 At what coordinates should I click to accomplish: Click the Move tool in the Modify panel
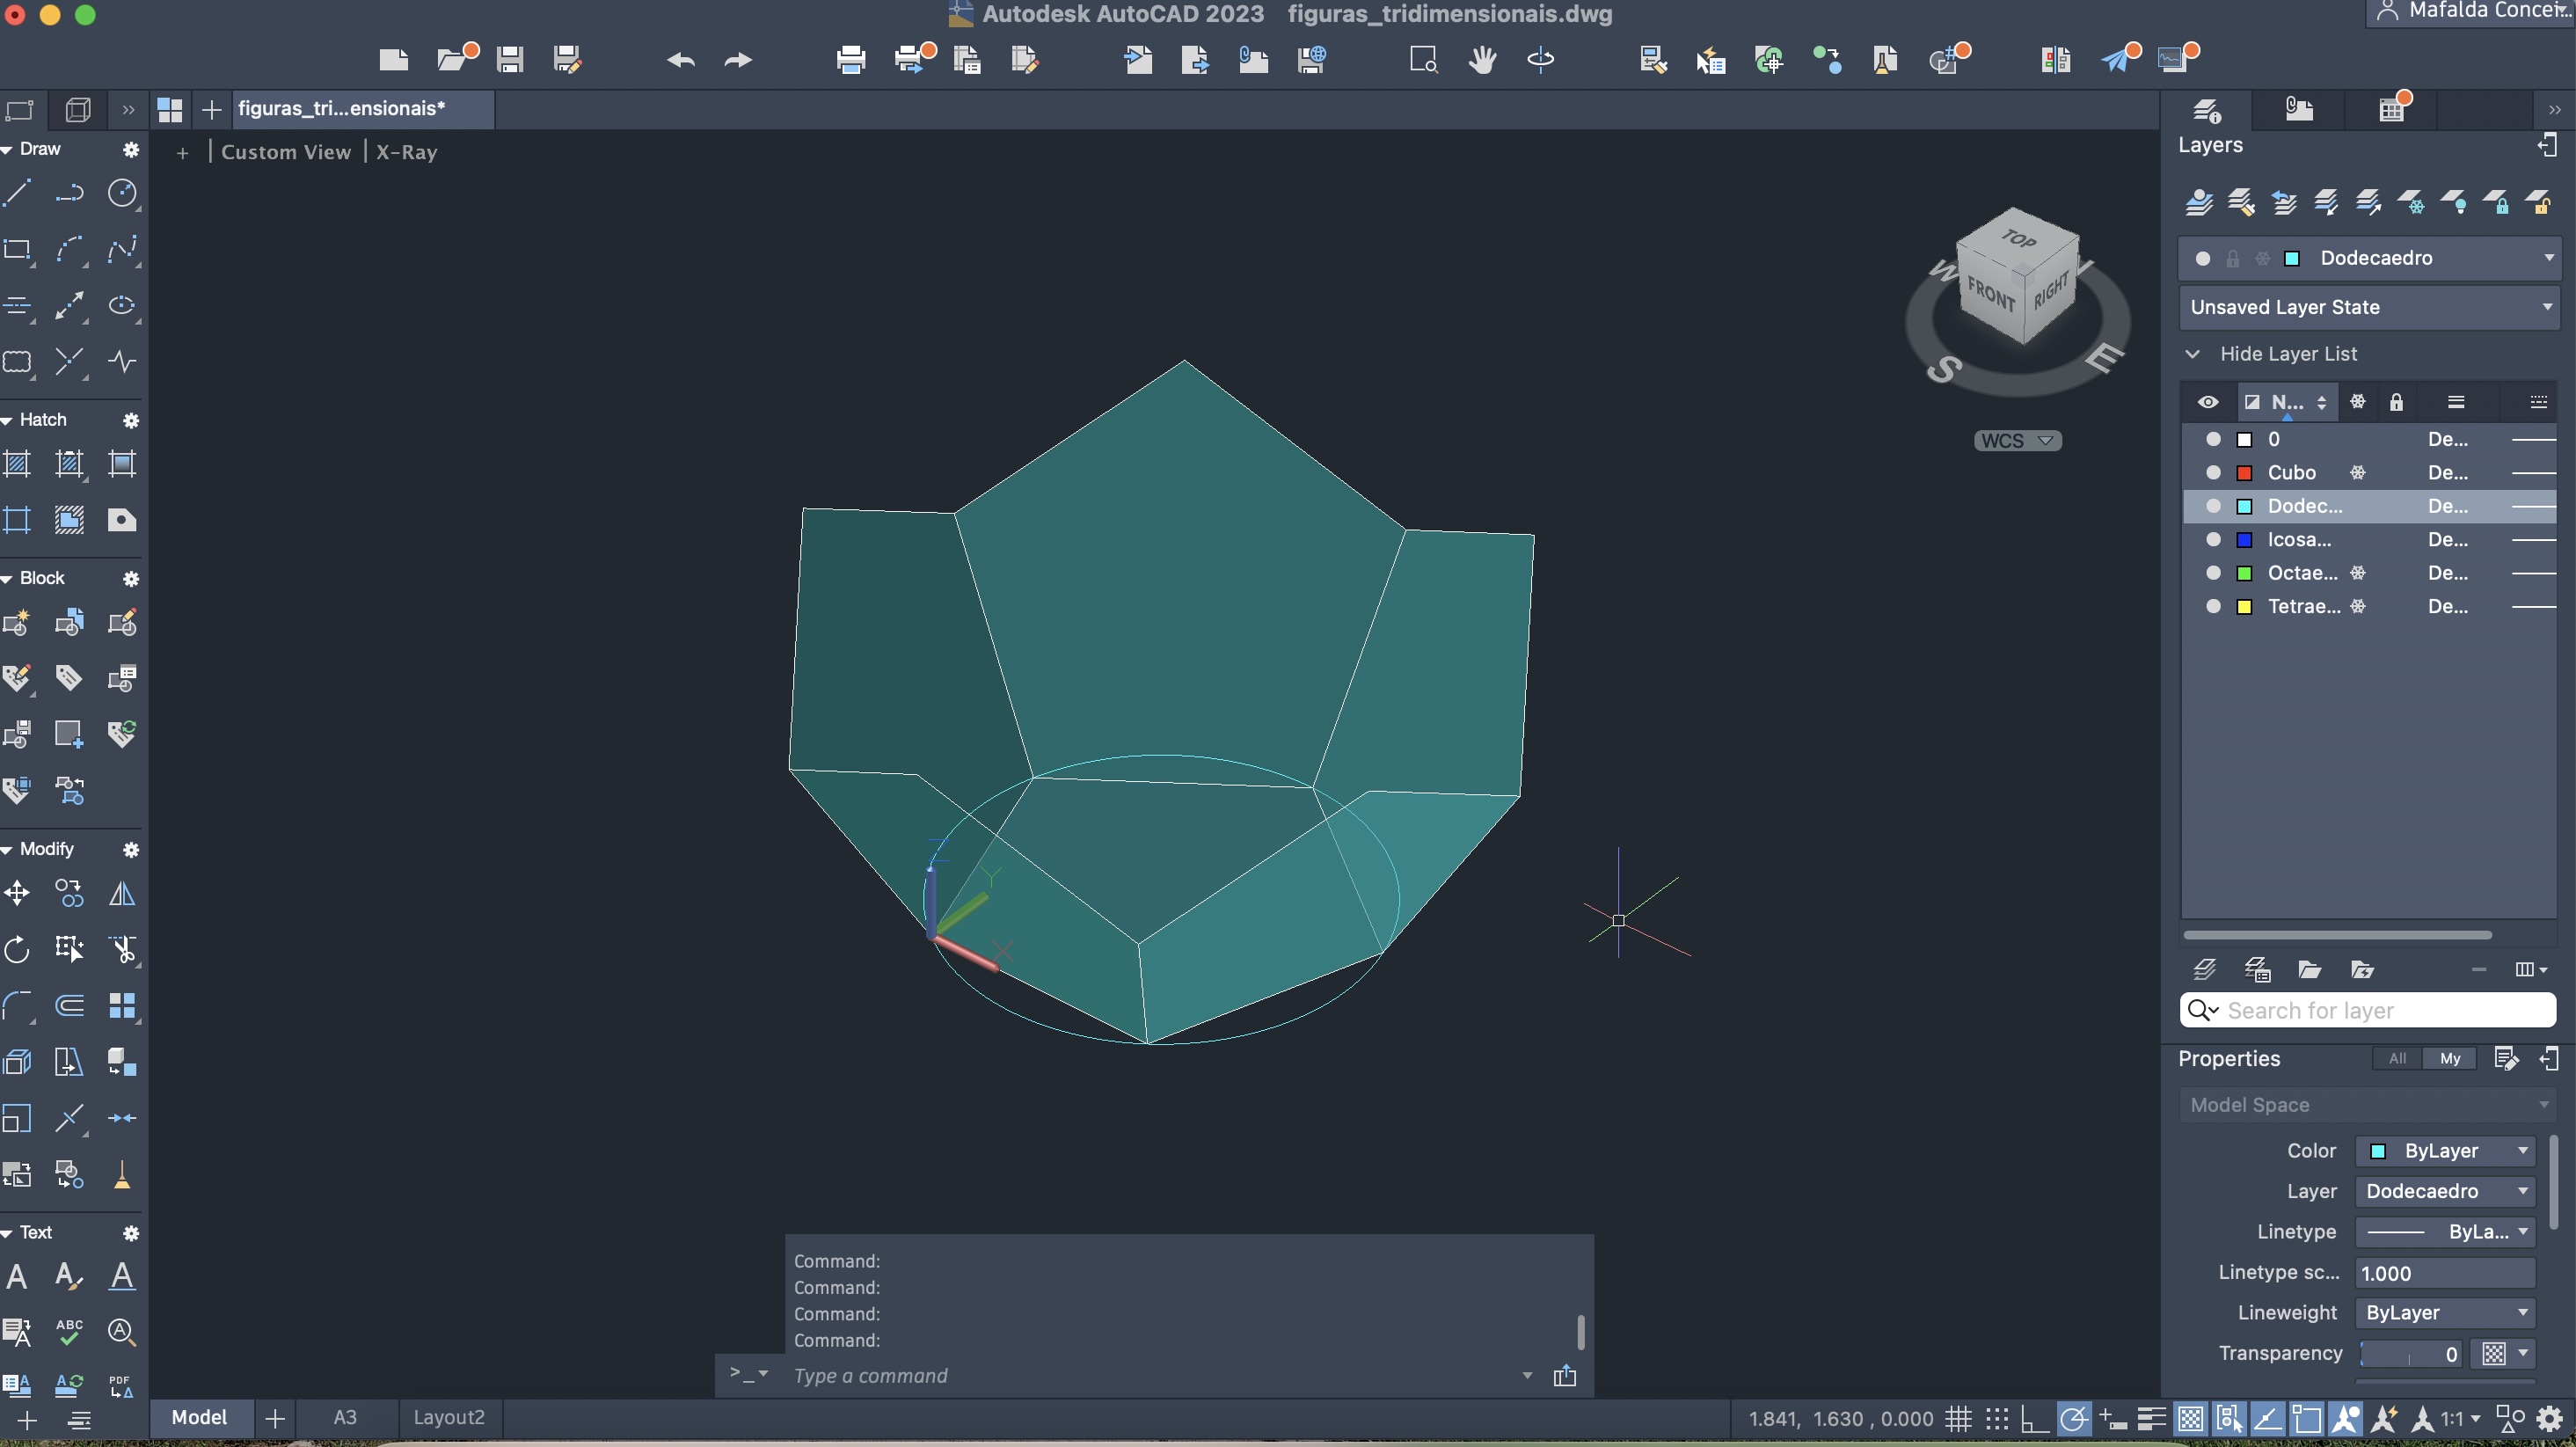(x=18, y=893)
